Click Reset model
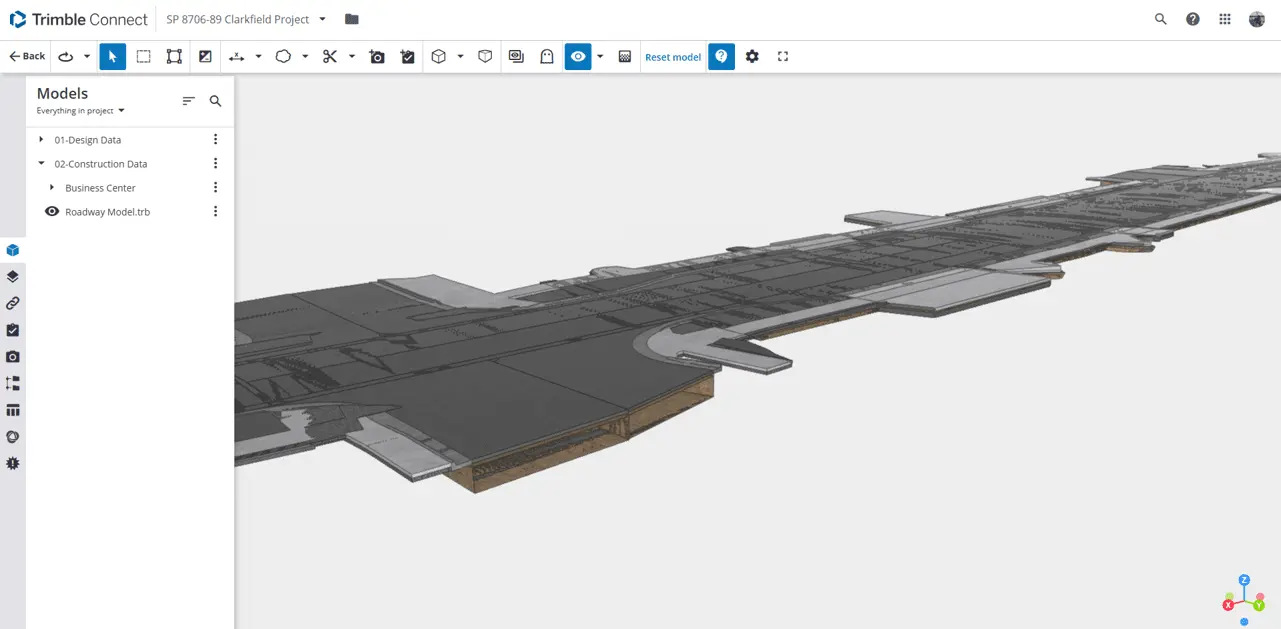The height and width of the screenshot is (629, 1281). click(x=672, y=57)
